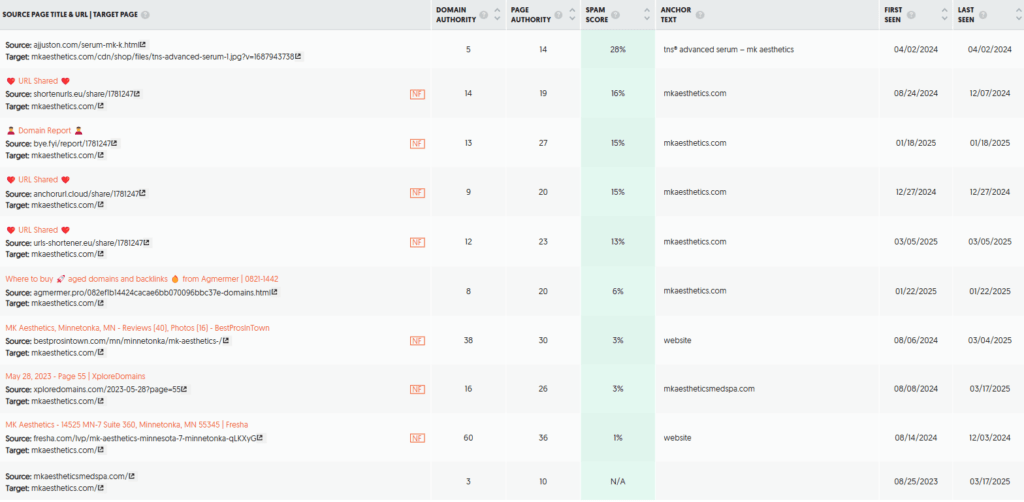Select 28% spam score cell
The height and width of the screenshot is (502, 1024).
[x=617, y=50]
